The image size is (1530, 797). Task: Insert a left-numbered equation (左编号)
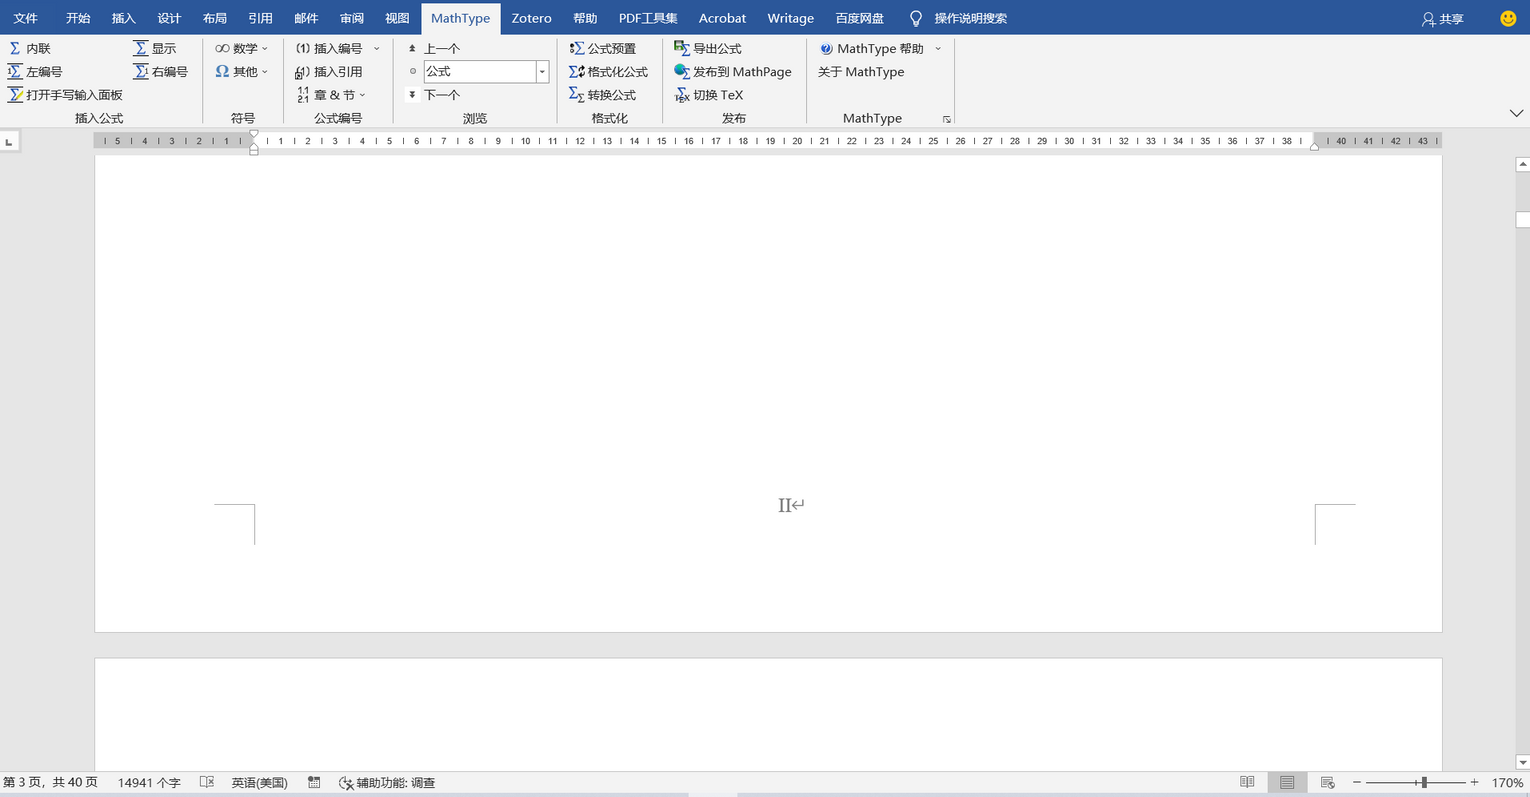coord(35,72)
